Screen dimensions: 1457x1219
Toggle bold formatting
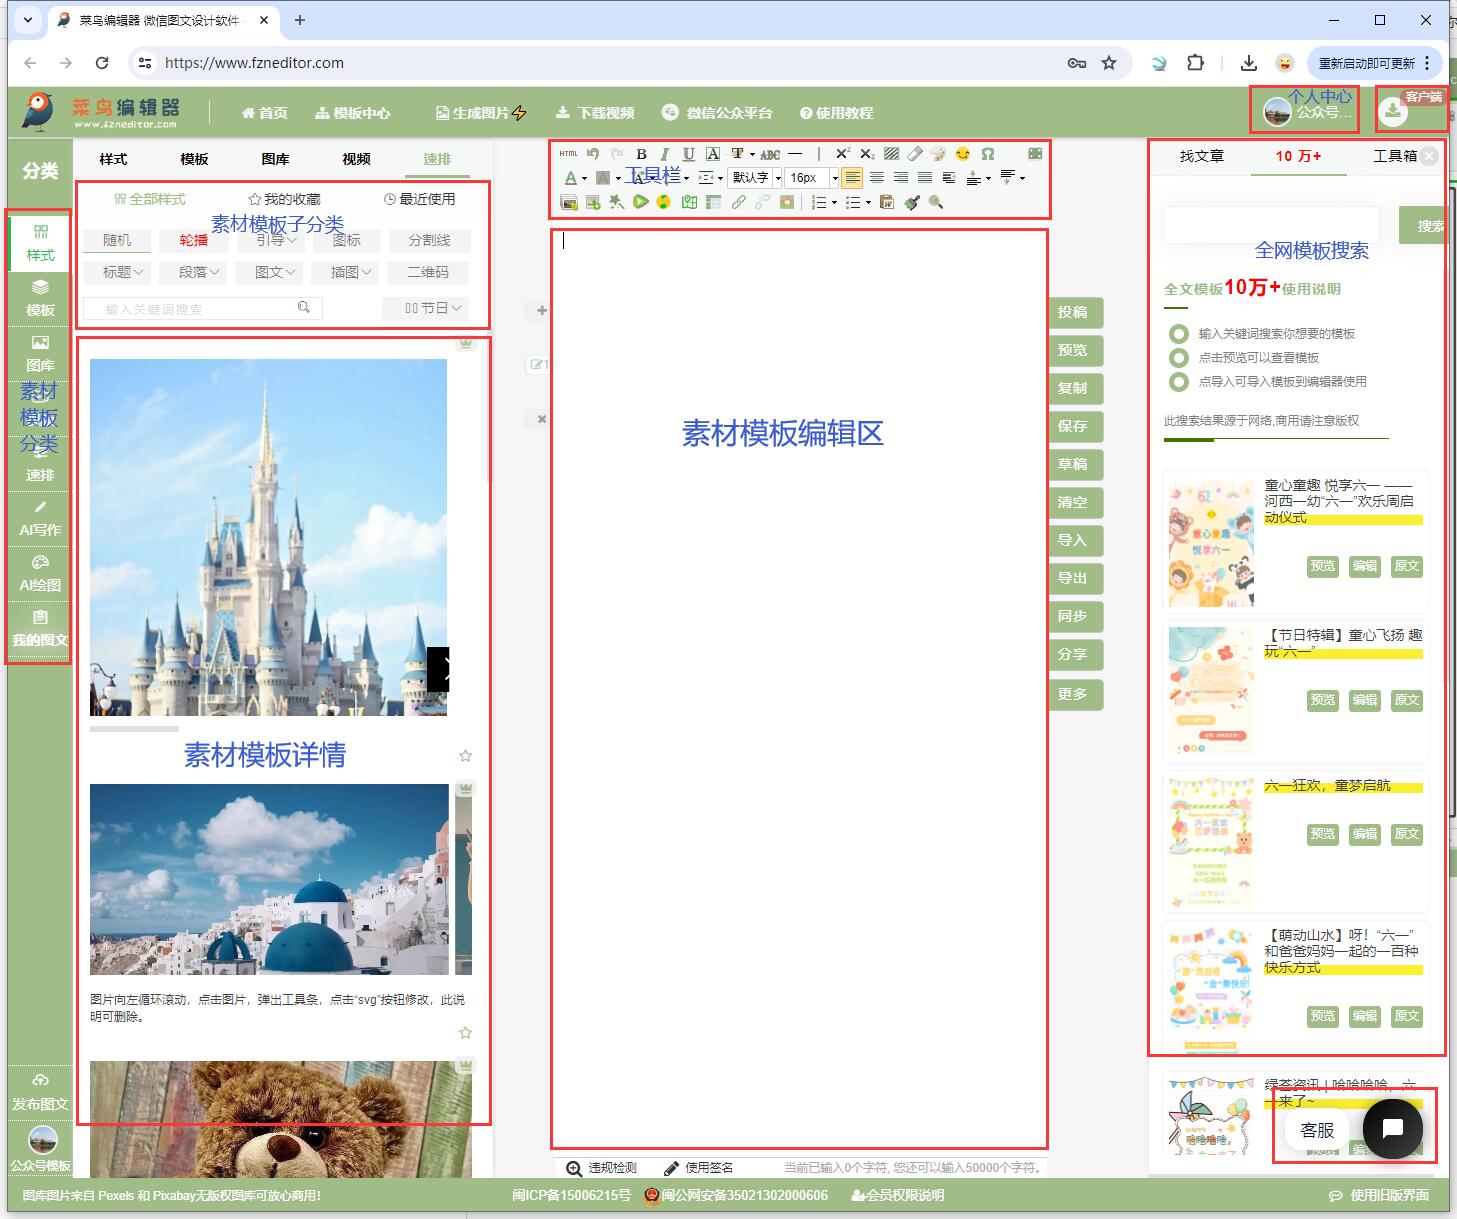(x=641, y=154)
